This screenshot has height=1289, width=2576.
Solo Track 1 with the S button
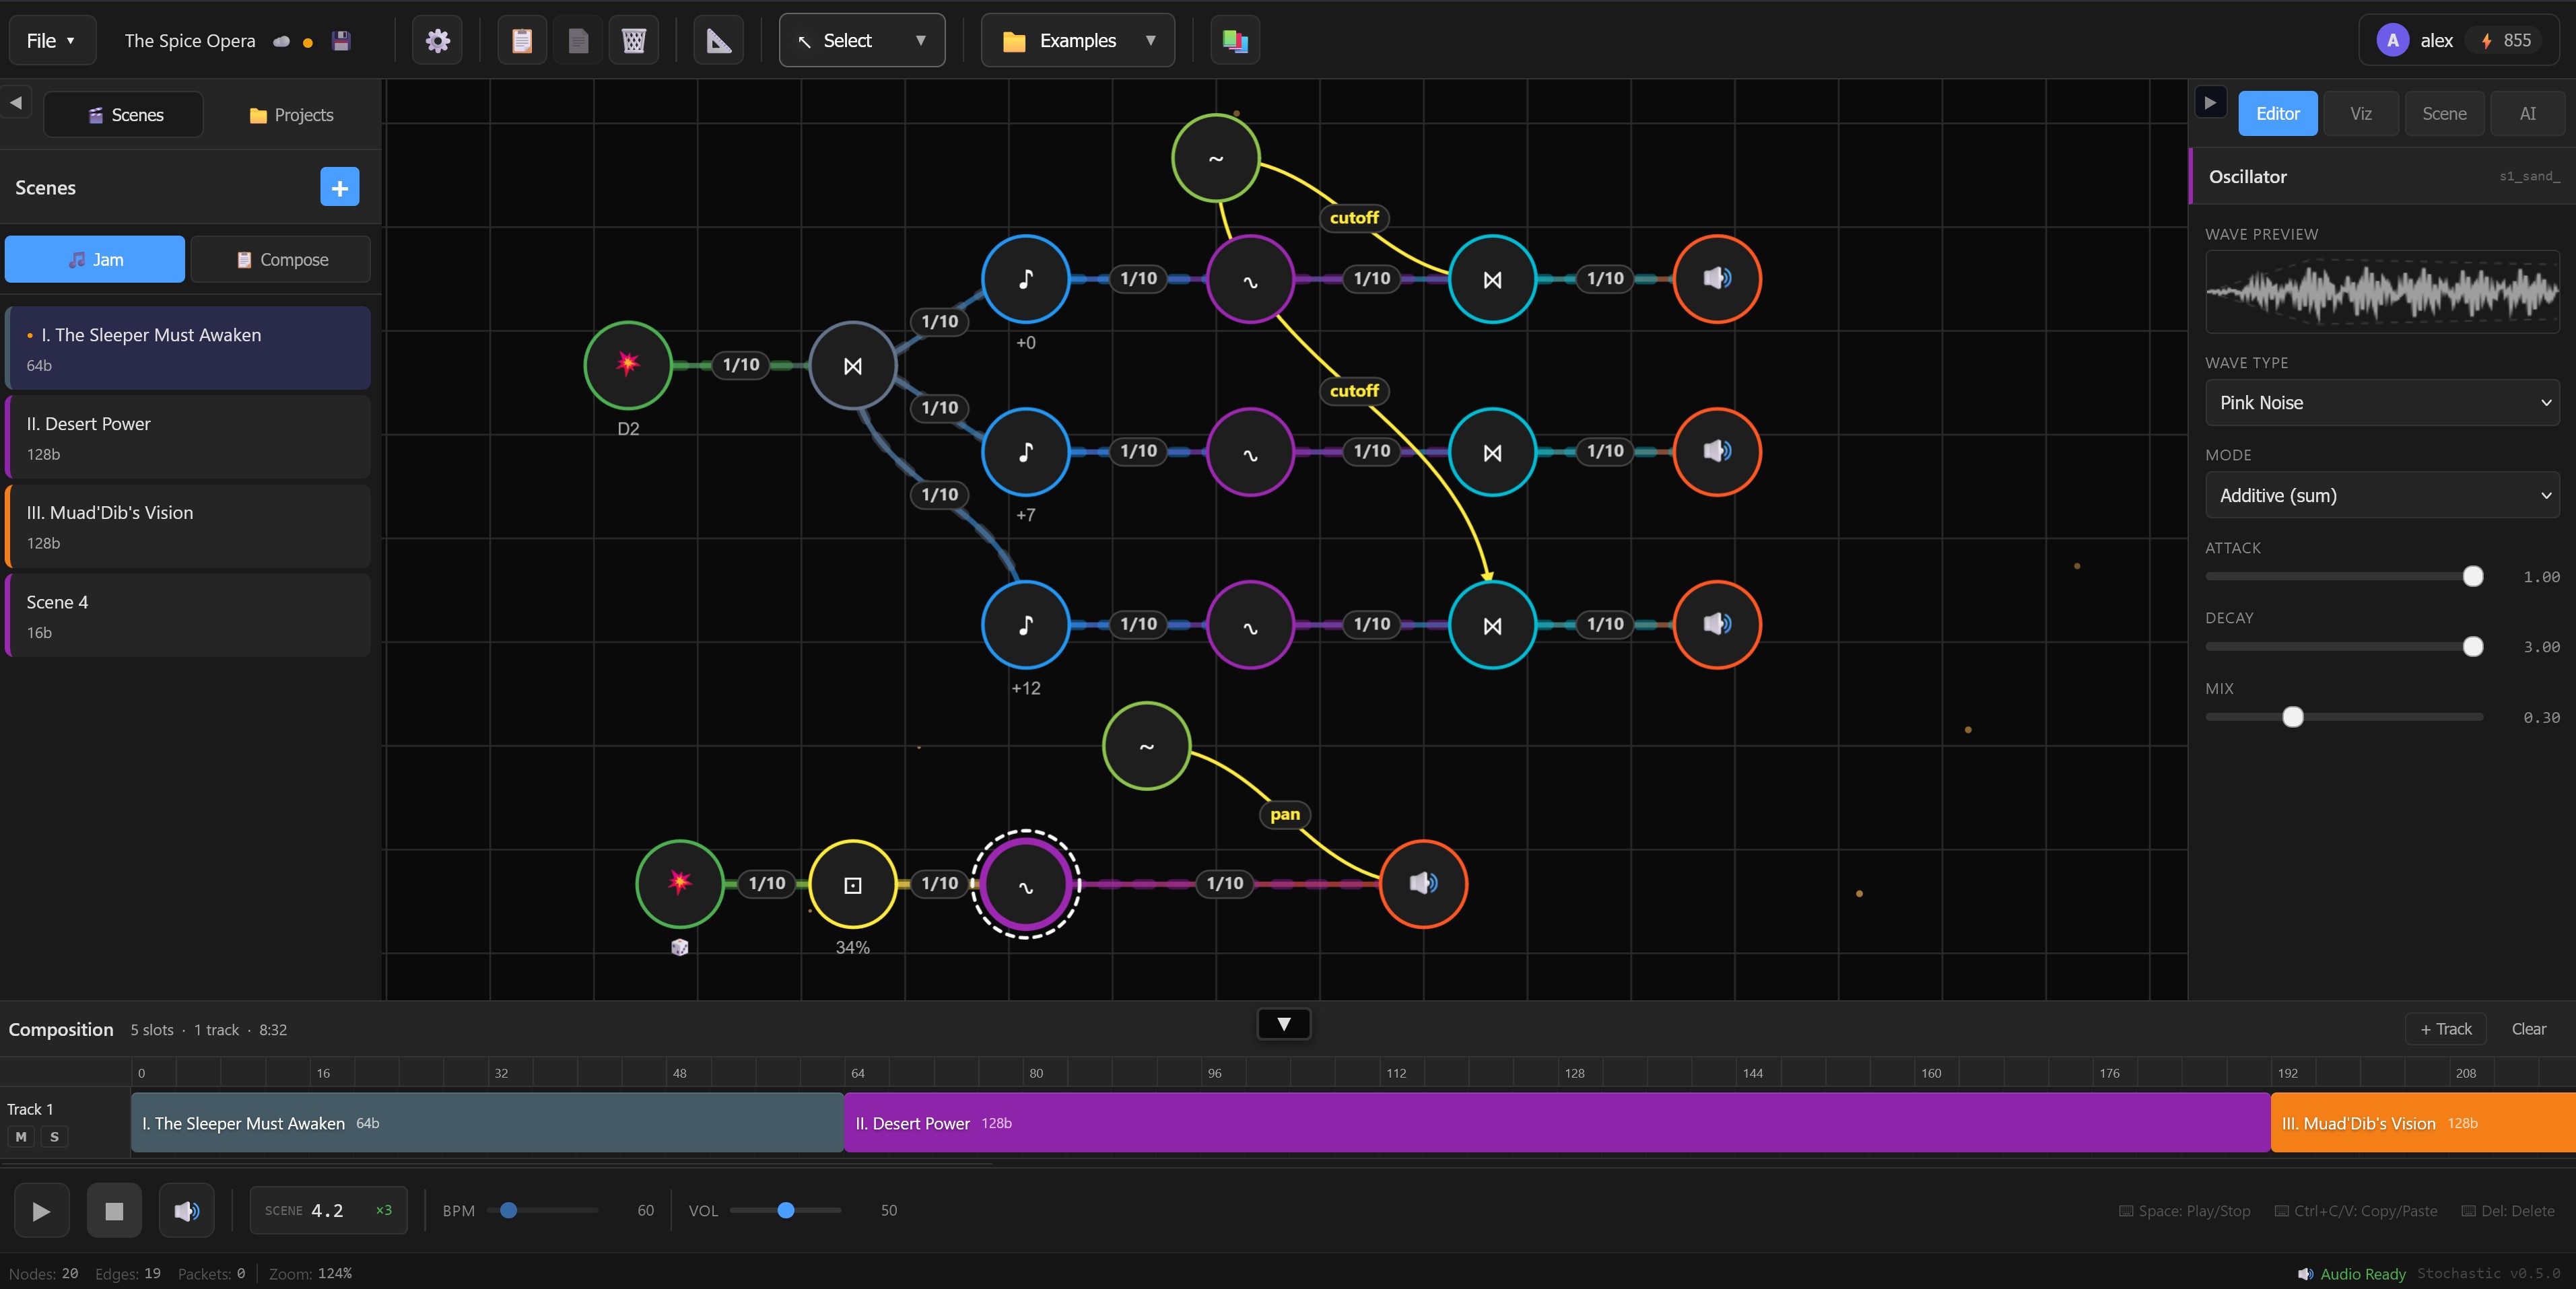coord(54,1138)
